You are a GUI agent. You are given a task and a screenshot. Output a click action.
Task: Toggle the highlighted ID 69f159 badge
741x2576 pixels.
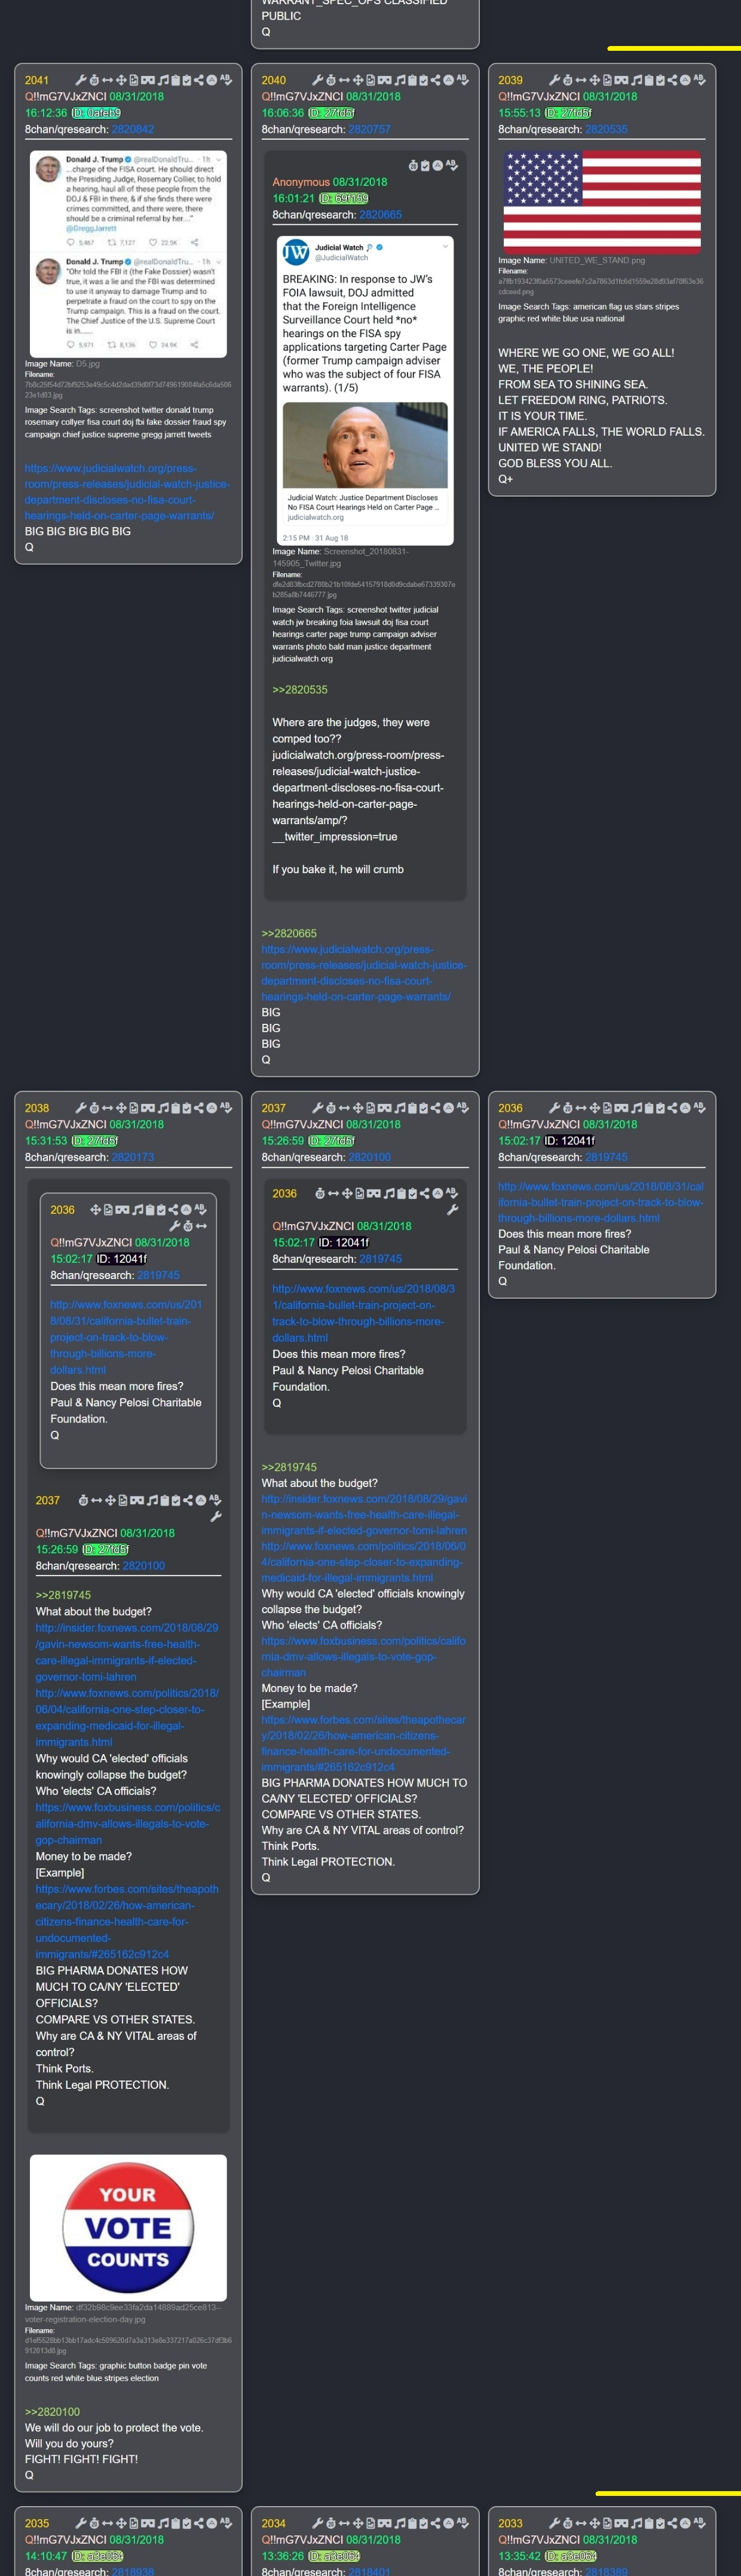click(344, 199)
